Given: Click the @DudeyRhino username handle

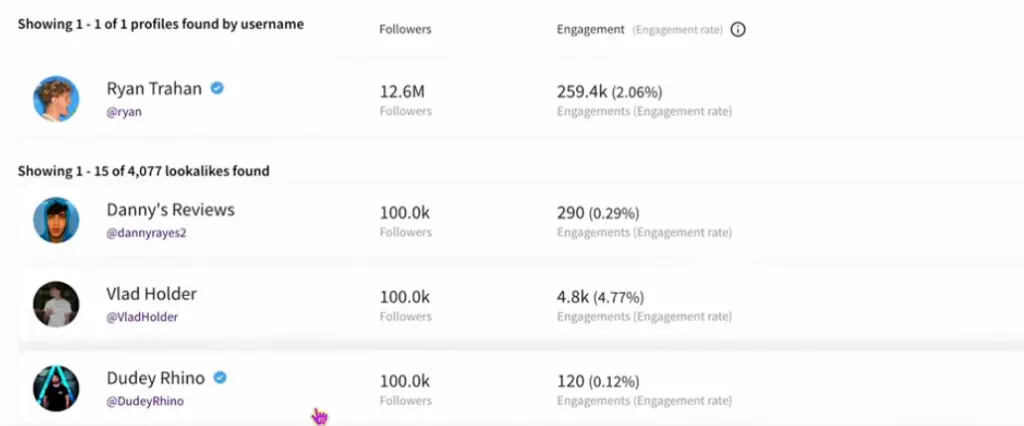Looking at the screenshot, I should click(145, 401).
